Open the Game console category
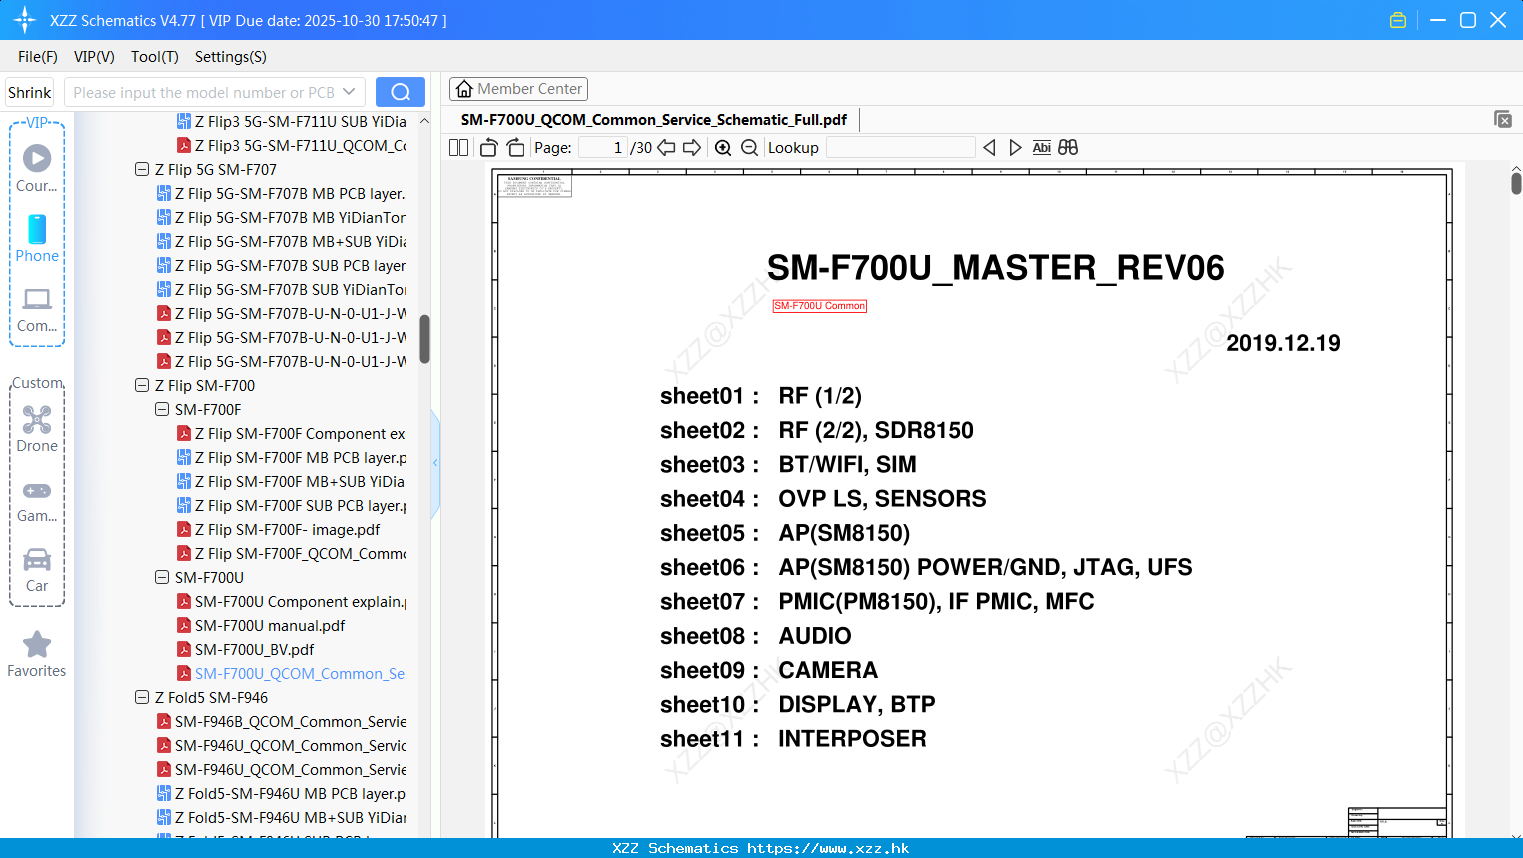1523x858 pixels. tap(37, 500)
